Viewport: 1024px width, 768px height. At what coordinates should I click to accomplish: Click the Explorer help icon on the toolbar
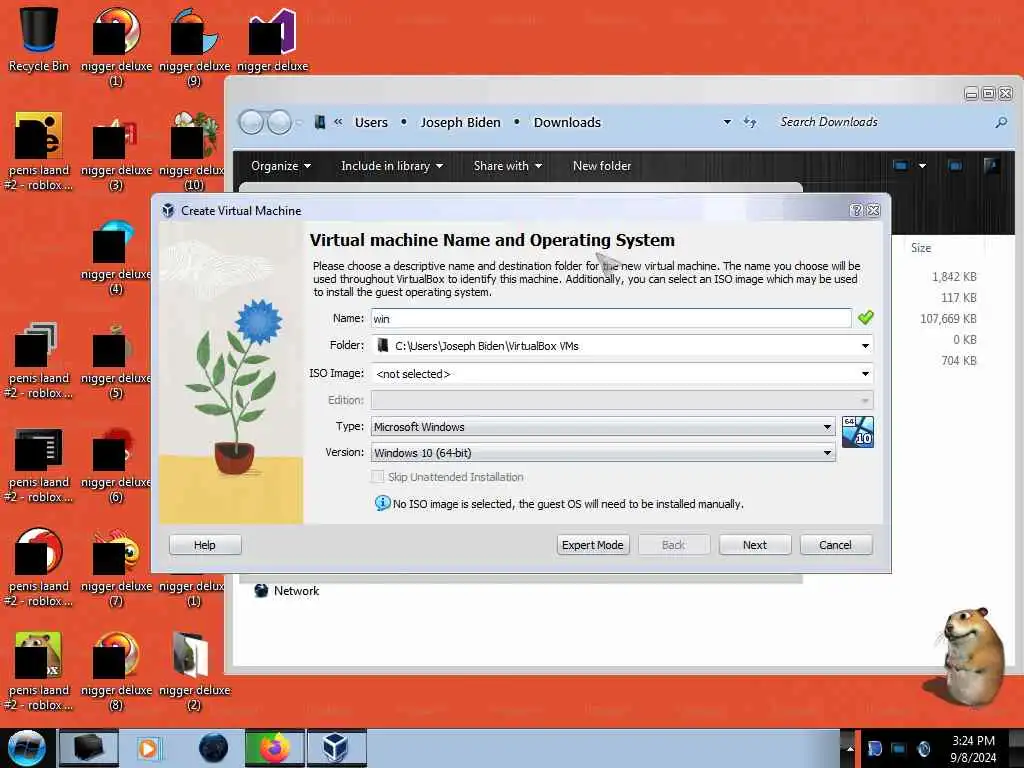coord(991,166)
